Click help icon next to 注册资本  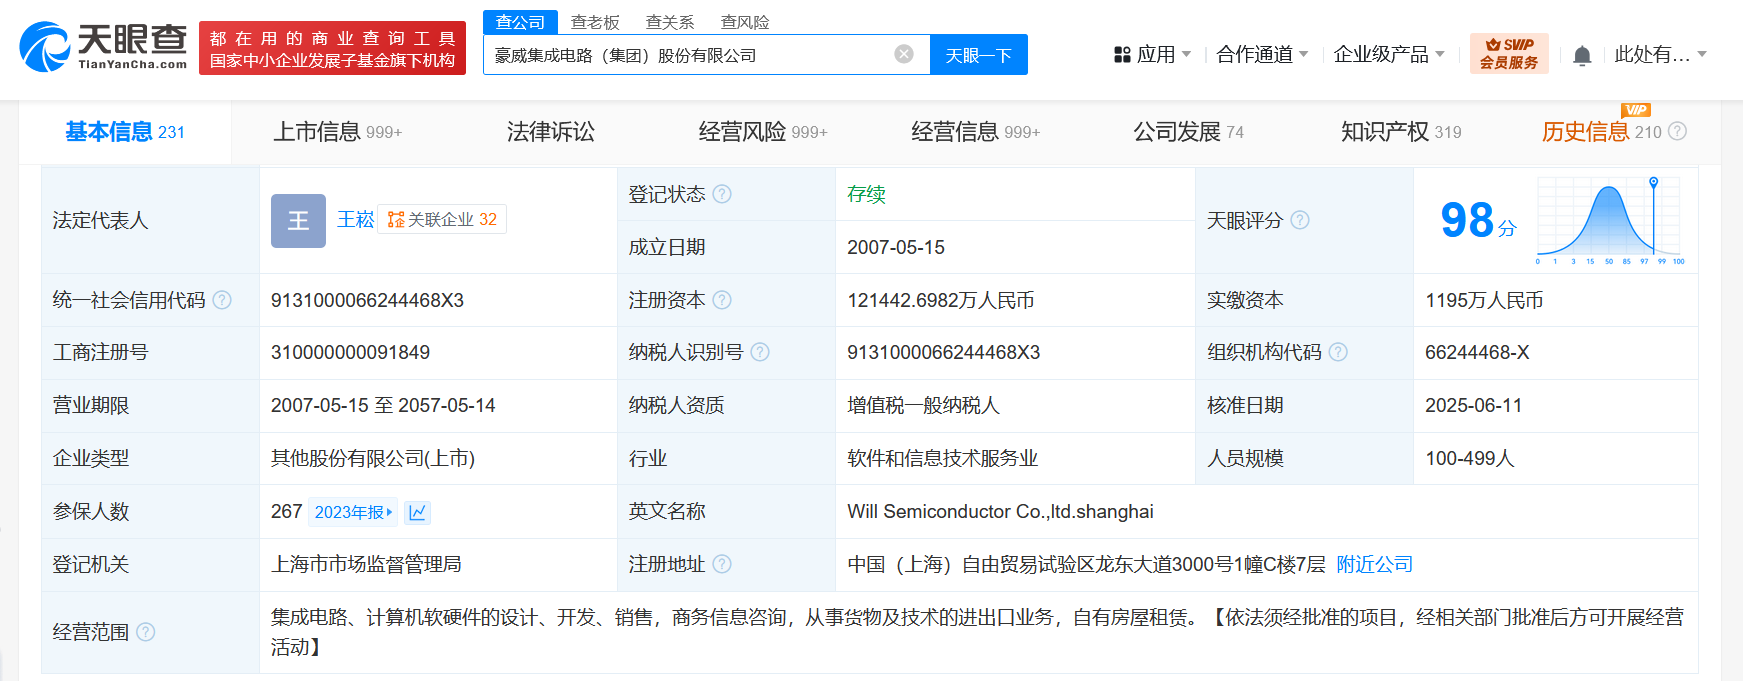tap(722, 300)
